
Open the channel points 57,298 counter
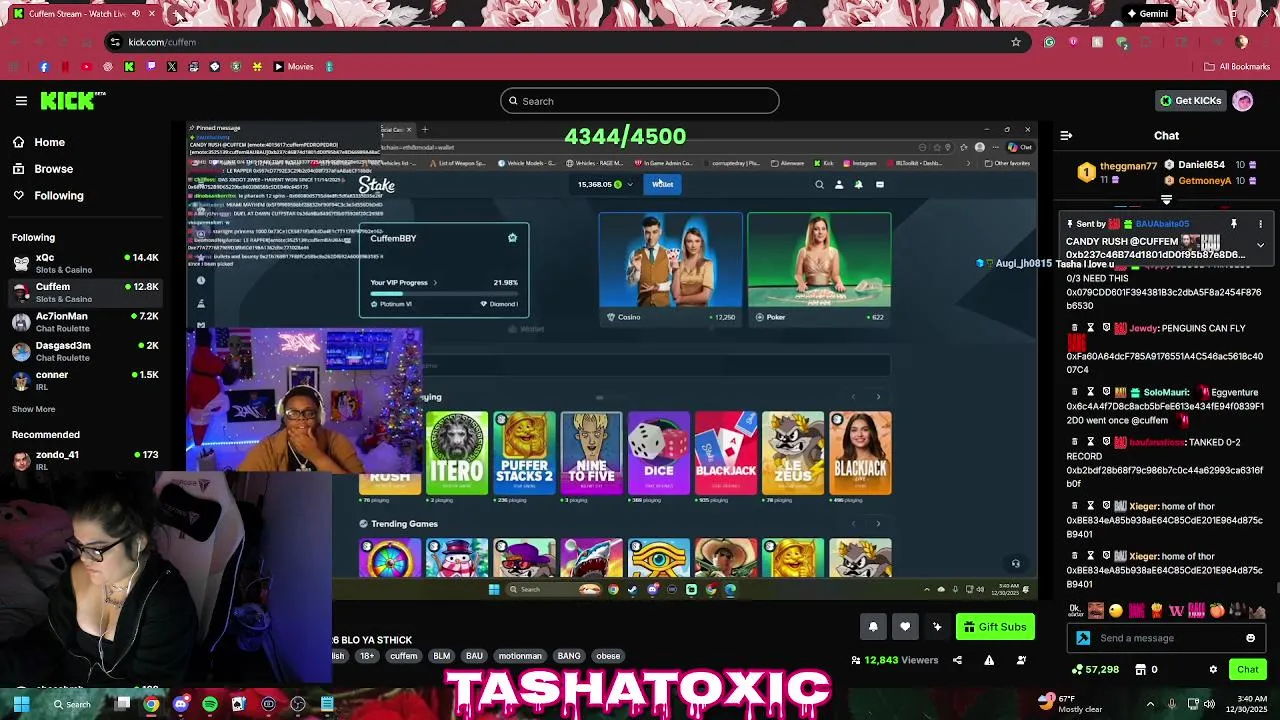coord(1094,670)
